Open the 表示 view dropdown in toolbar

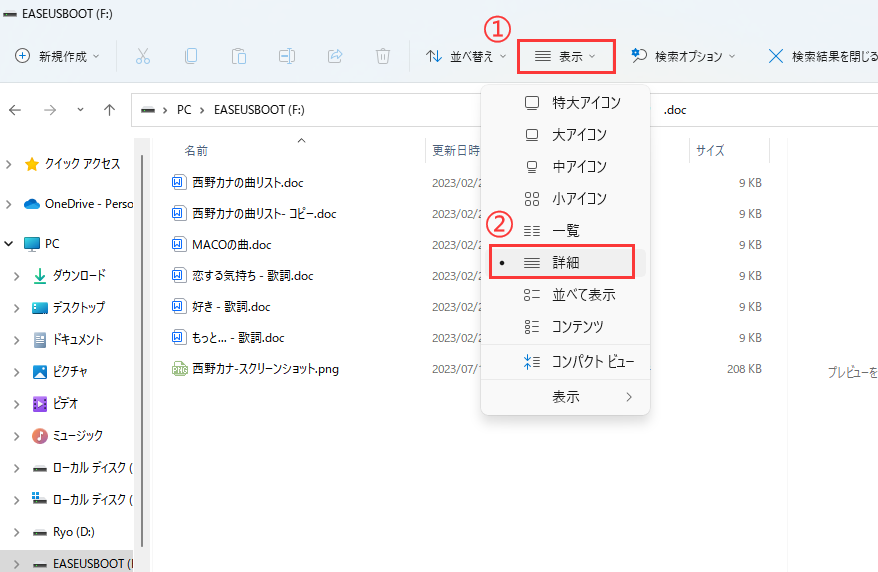pyautogui.click(x=566, y=56)
